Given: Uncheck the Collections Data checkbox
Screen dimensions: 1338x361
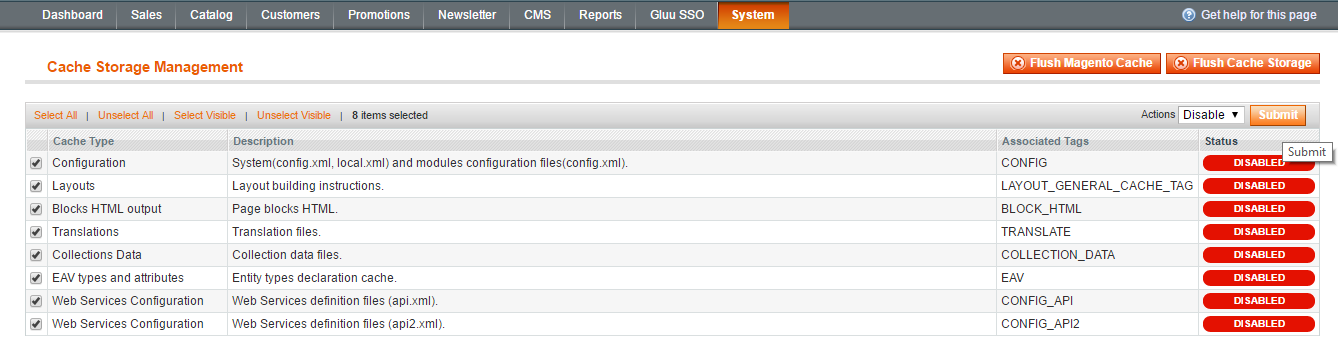Looking at the screenshot, I should click(36, 255).
